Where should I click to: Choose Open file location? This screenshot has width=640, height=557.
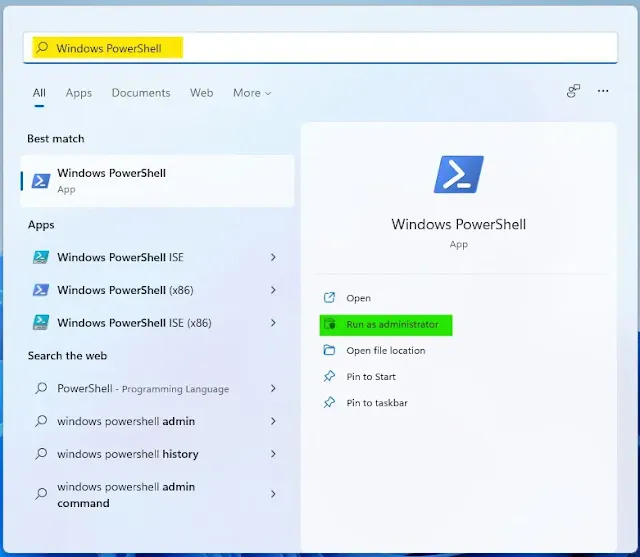[386, 351]
